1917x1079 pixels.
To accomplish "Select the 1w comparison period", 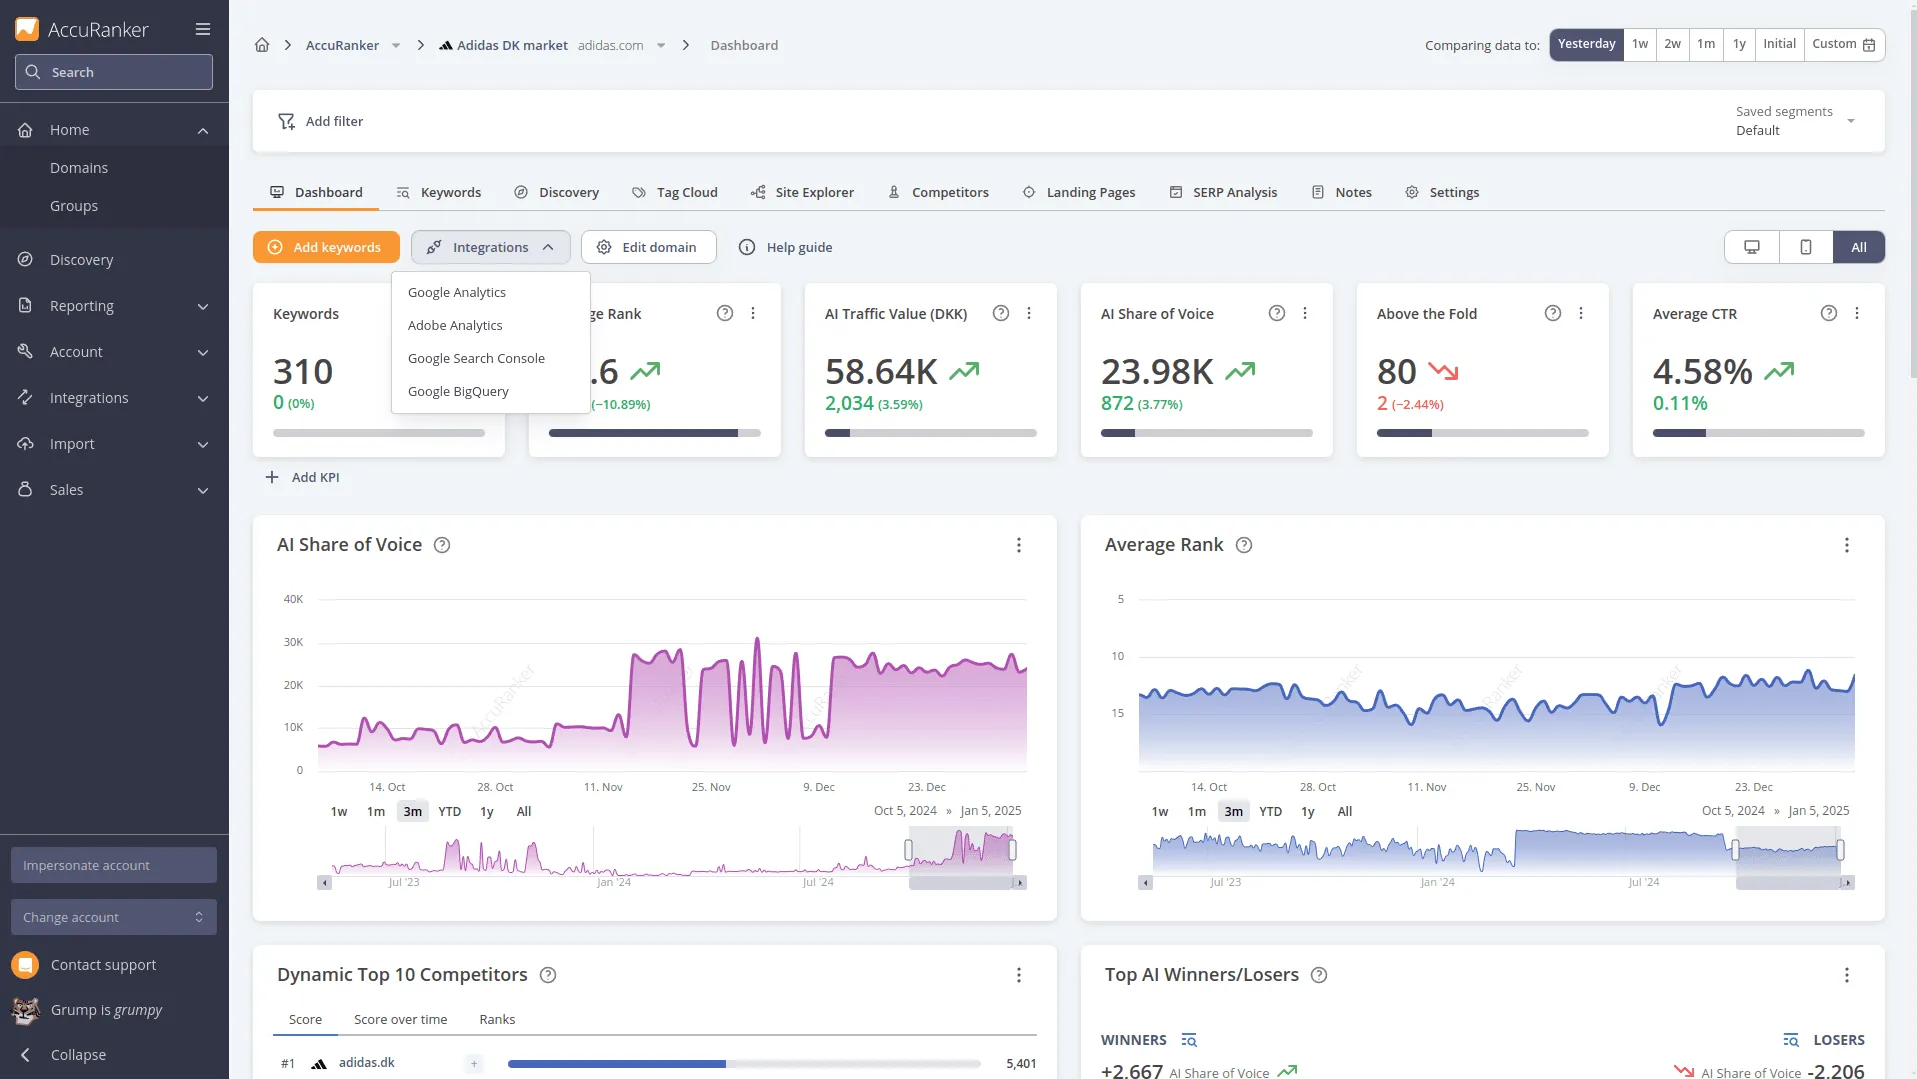I will pos(1640,44).
